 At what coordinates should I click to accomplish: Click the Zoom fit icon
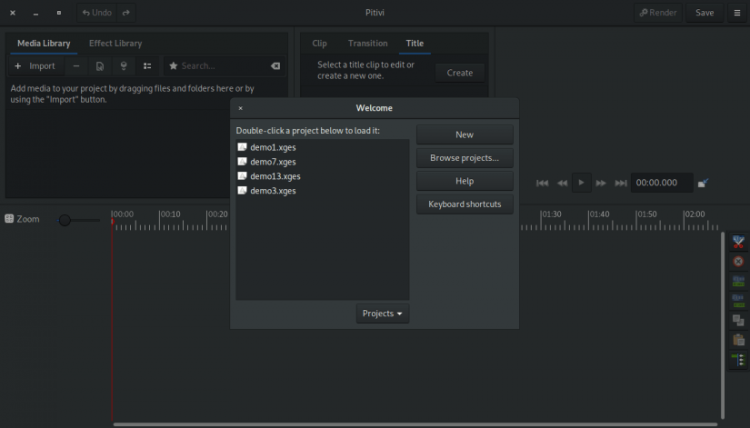pyautogui.click(x=9, y=219)
